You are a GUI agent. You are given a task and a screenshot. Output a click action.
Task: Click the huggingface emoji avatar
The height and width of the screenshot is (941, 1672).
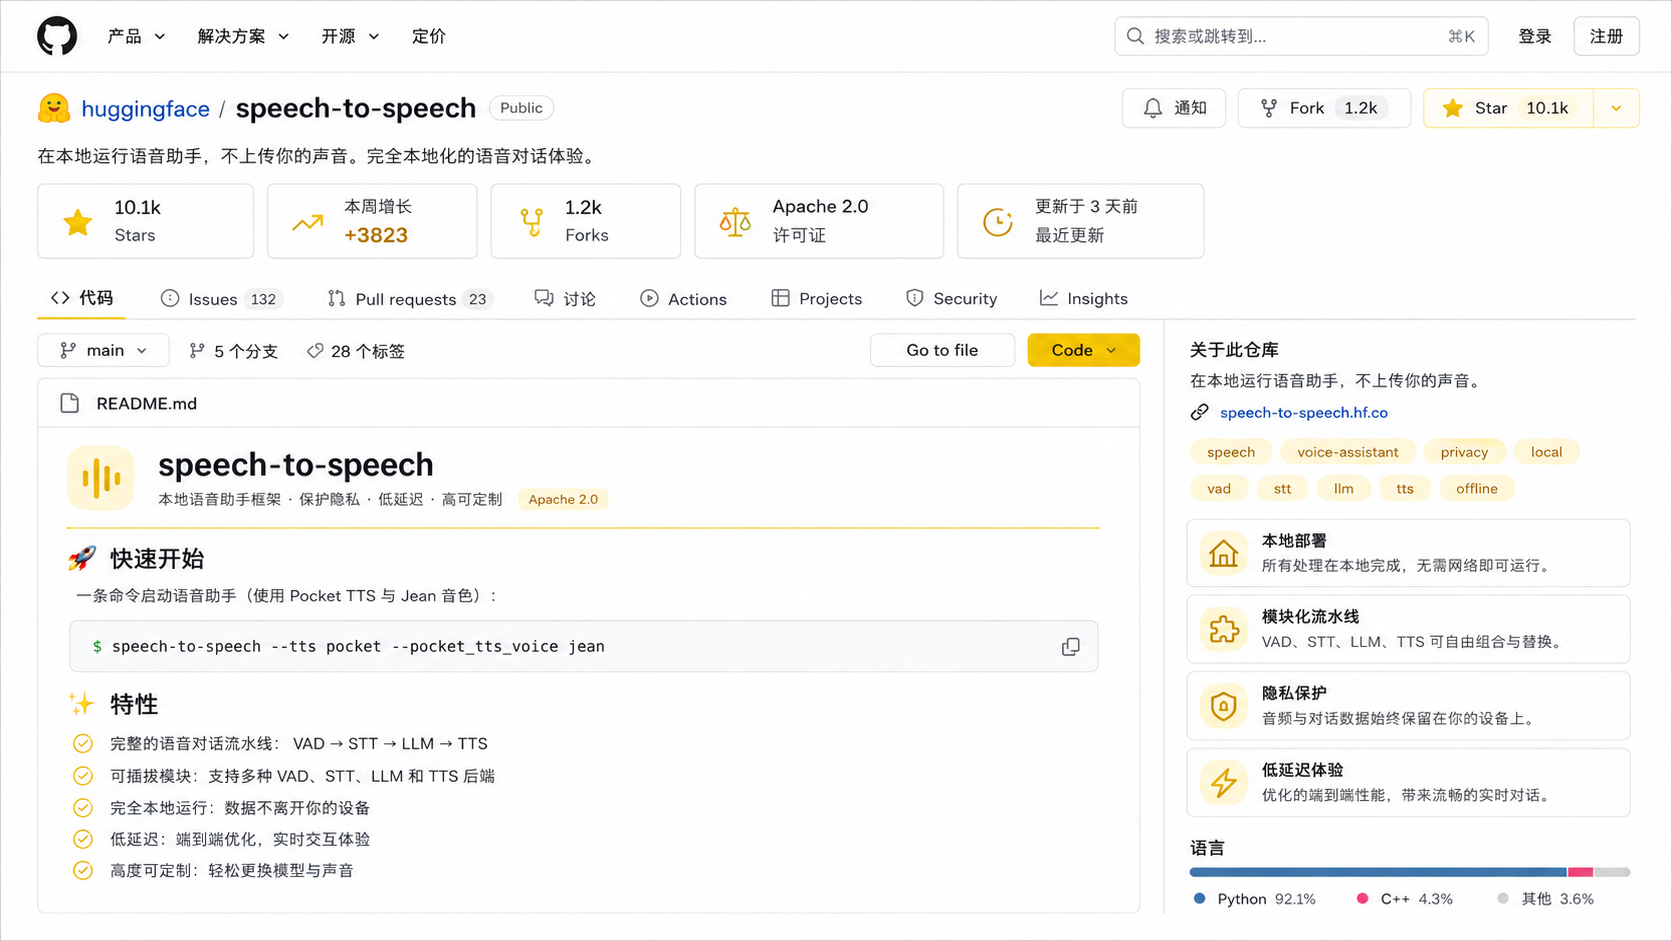pyautogui.click(x=54, y=108)
